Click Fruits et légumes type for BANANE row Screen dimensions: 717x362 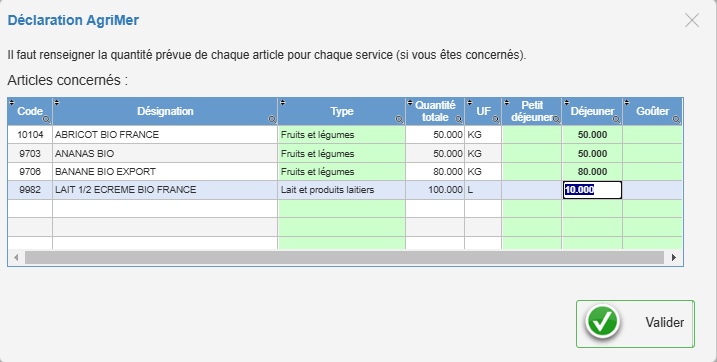pyautogui.click(x=342, y=172)
